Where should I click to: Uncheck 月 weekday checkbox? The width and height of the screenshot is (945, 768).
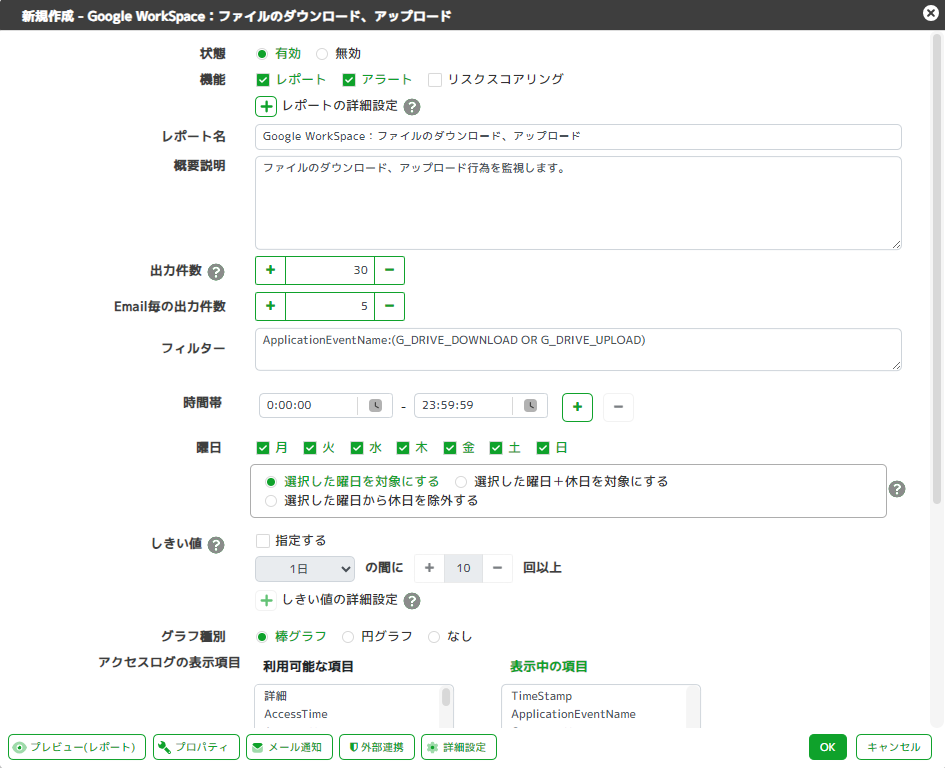(x=263, y=448)
